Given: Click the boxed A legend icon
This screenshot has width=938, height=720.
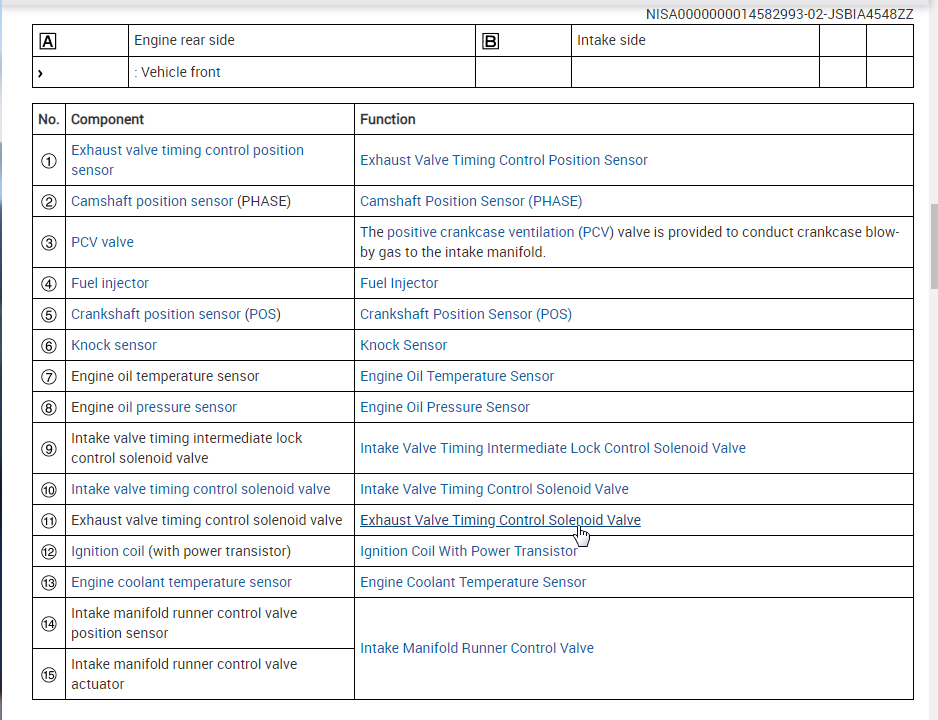Looking at the screenshot, I should coord(48,41).
